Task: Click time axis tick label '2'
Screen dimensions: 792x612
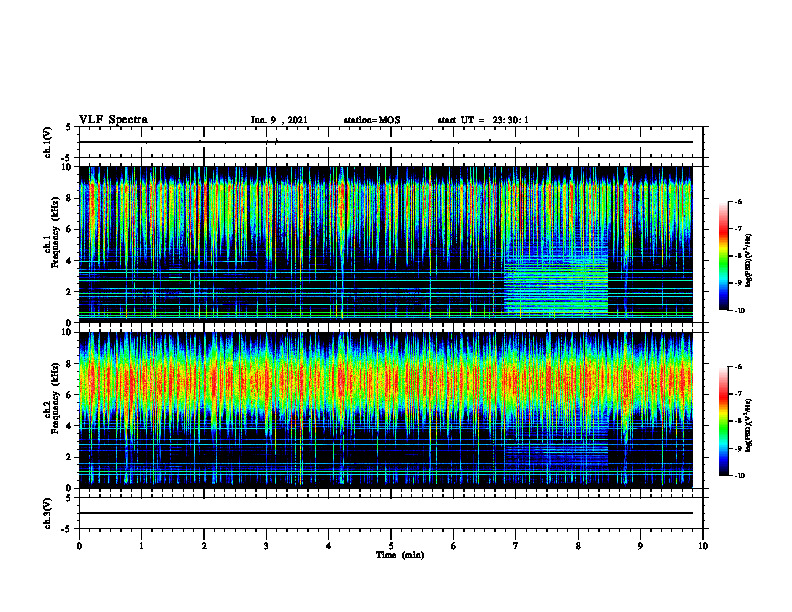Action: (204, 546)
